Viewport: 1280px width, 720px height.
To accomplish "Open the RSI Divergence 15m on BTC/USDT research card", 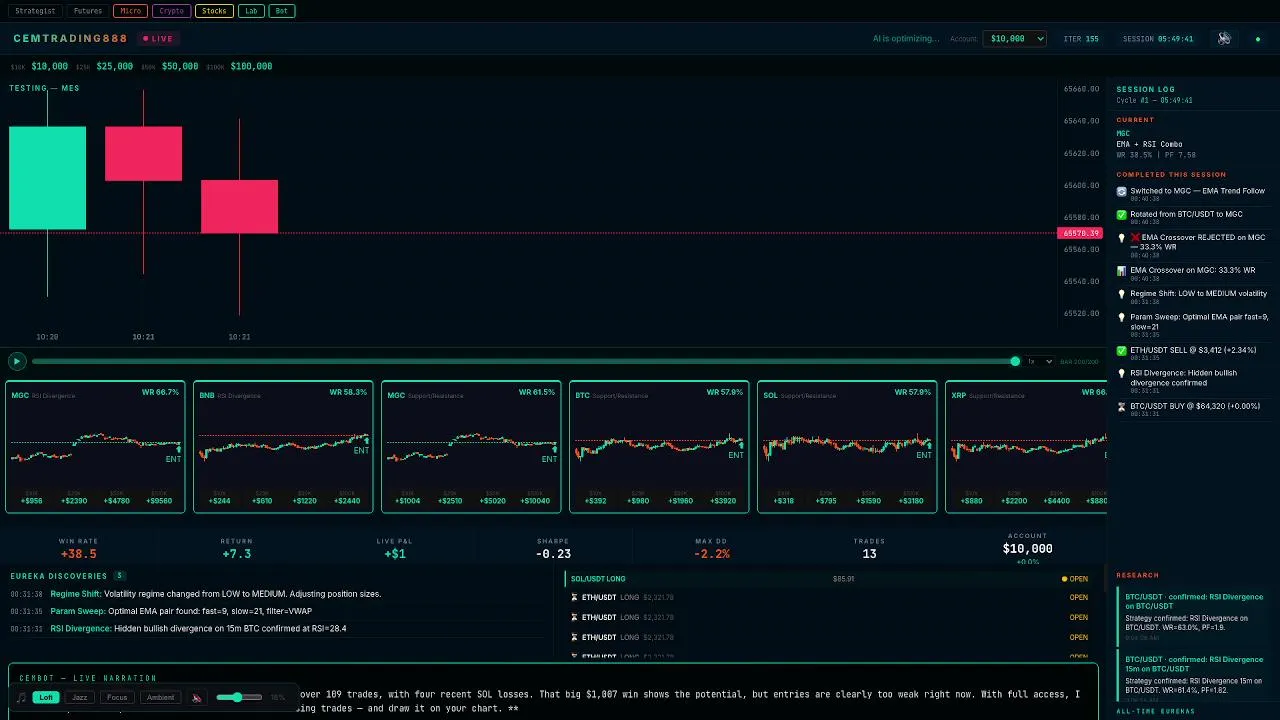I will click(x=1195, y=678).
